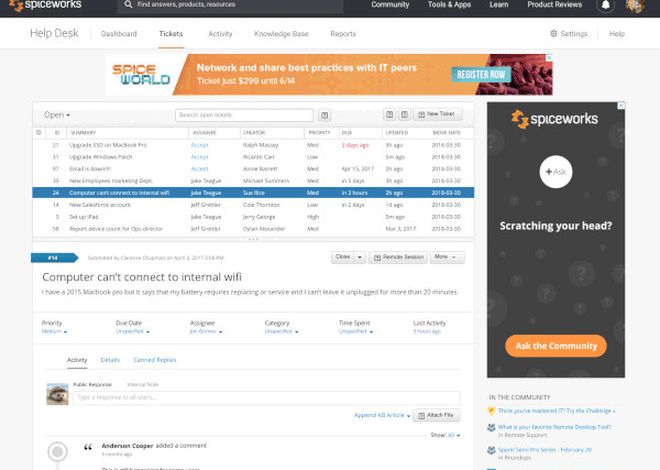Close the Spiceworks sidebar ad
This screenshot has width=660, height=470.
[621, 106]
